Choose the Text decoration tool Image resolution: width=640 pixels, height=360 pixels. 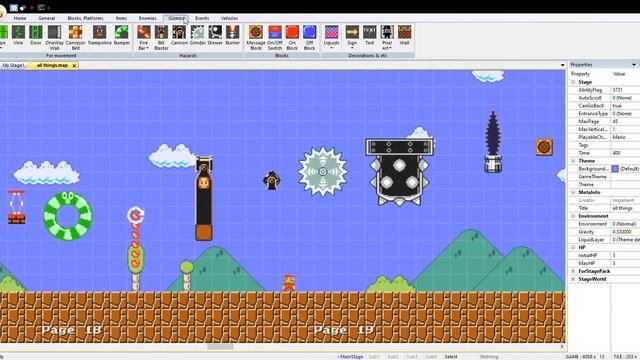pos(369,35)
